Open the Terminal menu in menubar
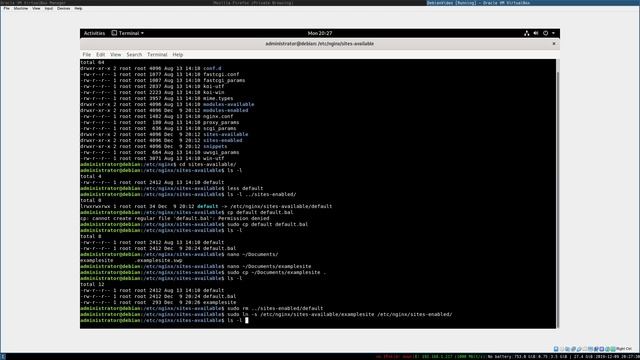The width and height of the screenshot is (640, 360). [157, 54]
